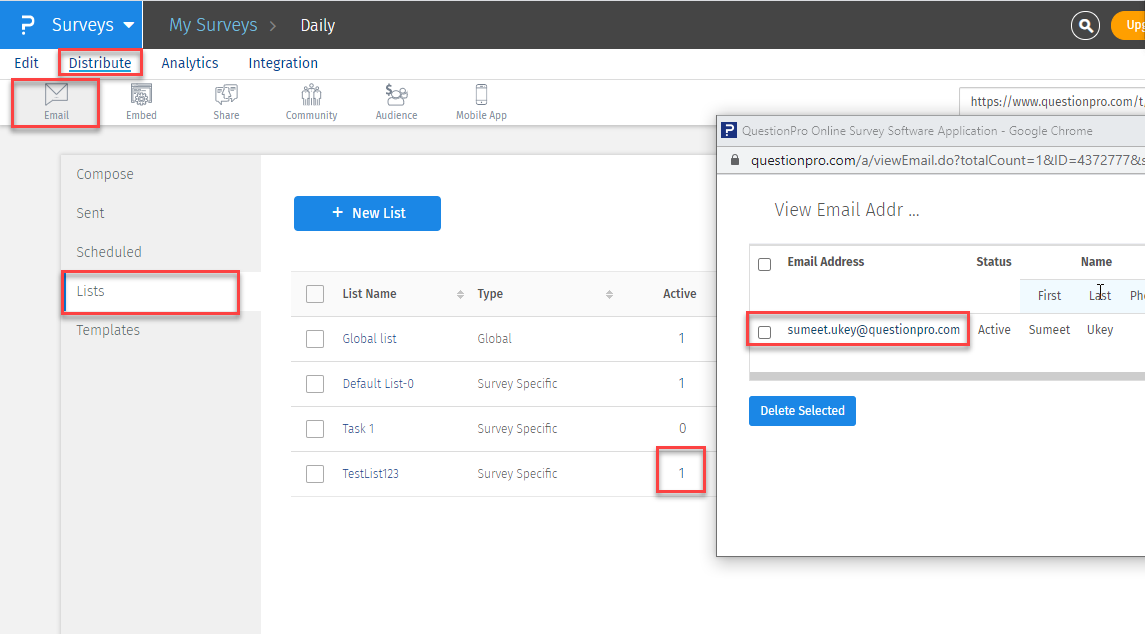Image resolution: width=1145 pixels, height=634 pixels.
Task: Open the Email distribution icon
Action: [x=56, y=96]
